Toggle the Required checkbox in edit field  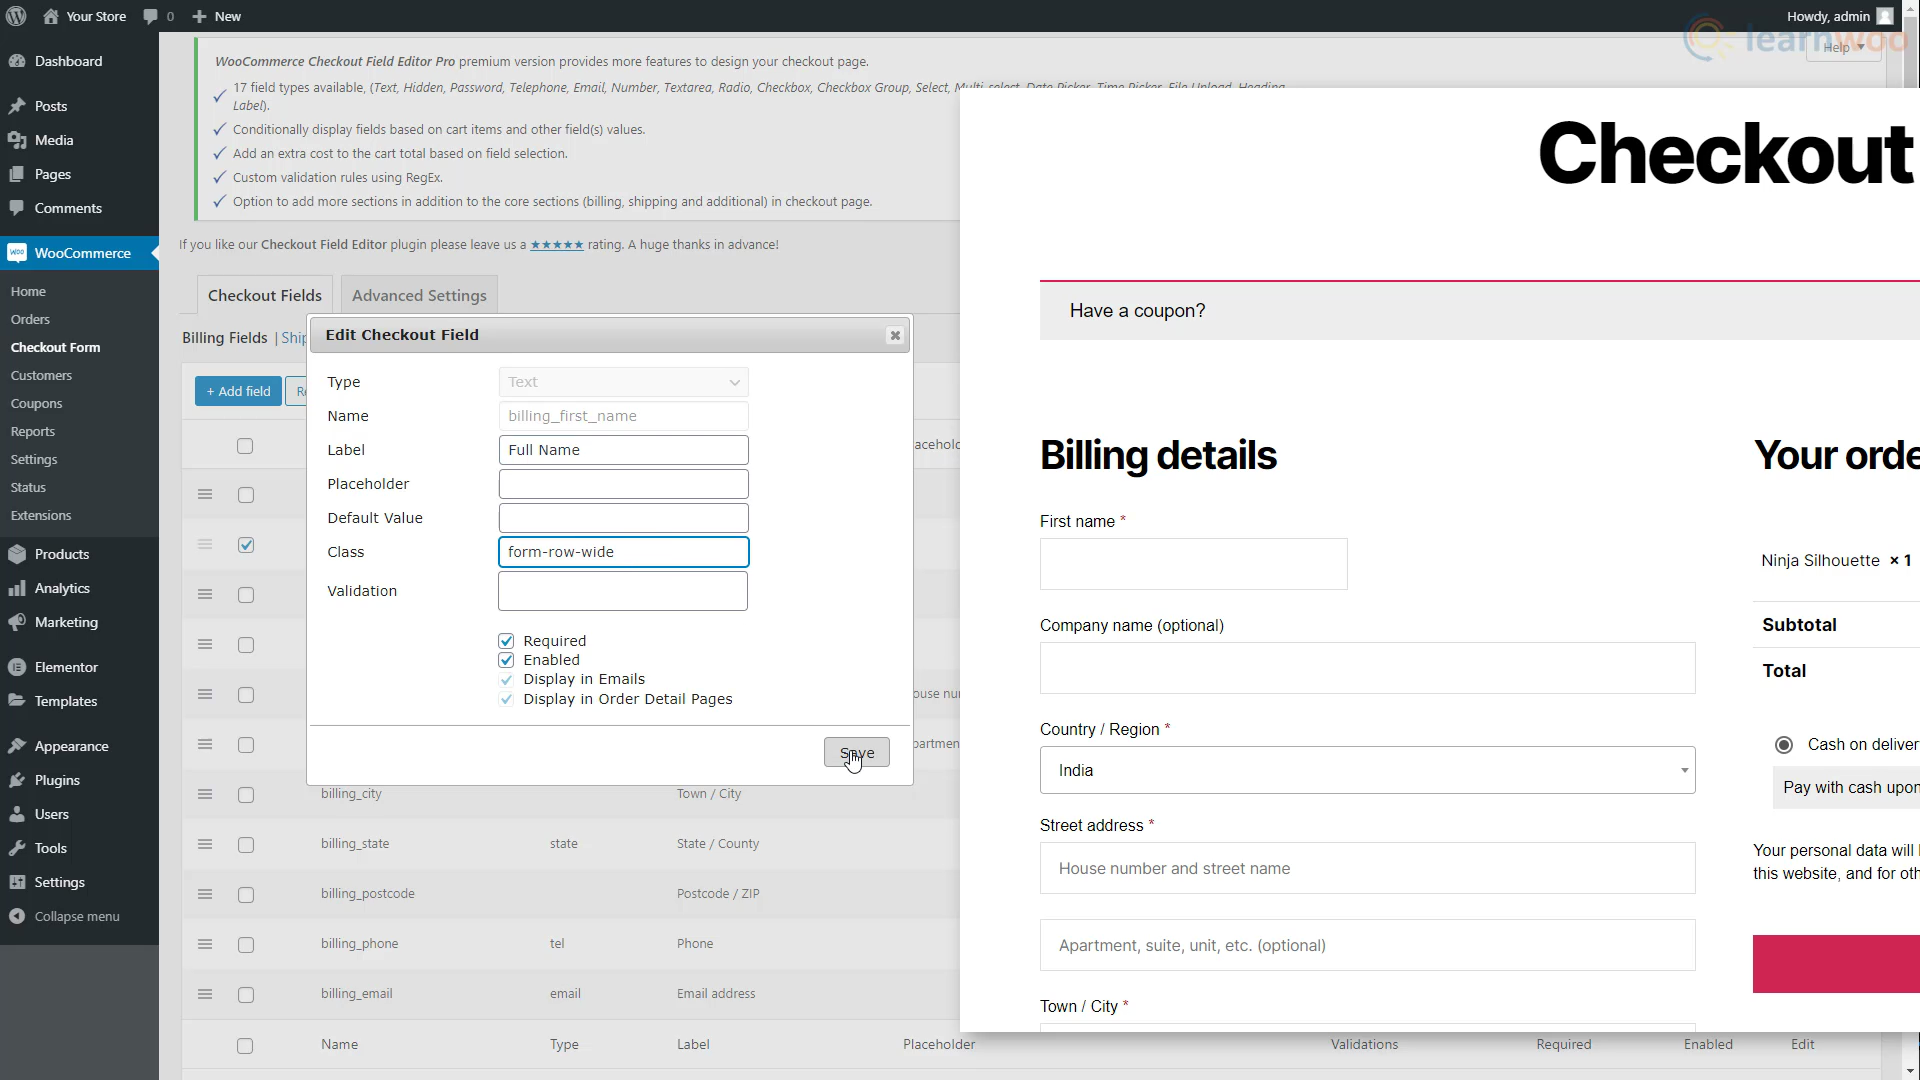point(506,640)
